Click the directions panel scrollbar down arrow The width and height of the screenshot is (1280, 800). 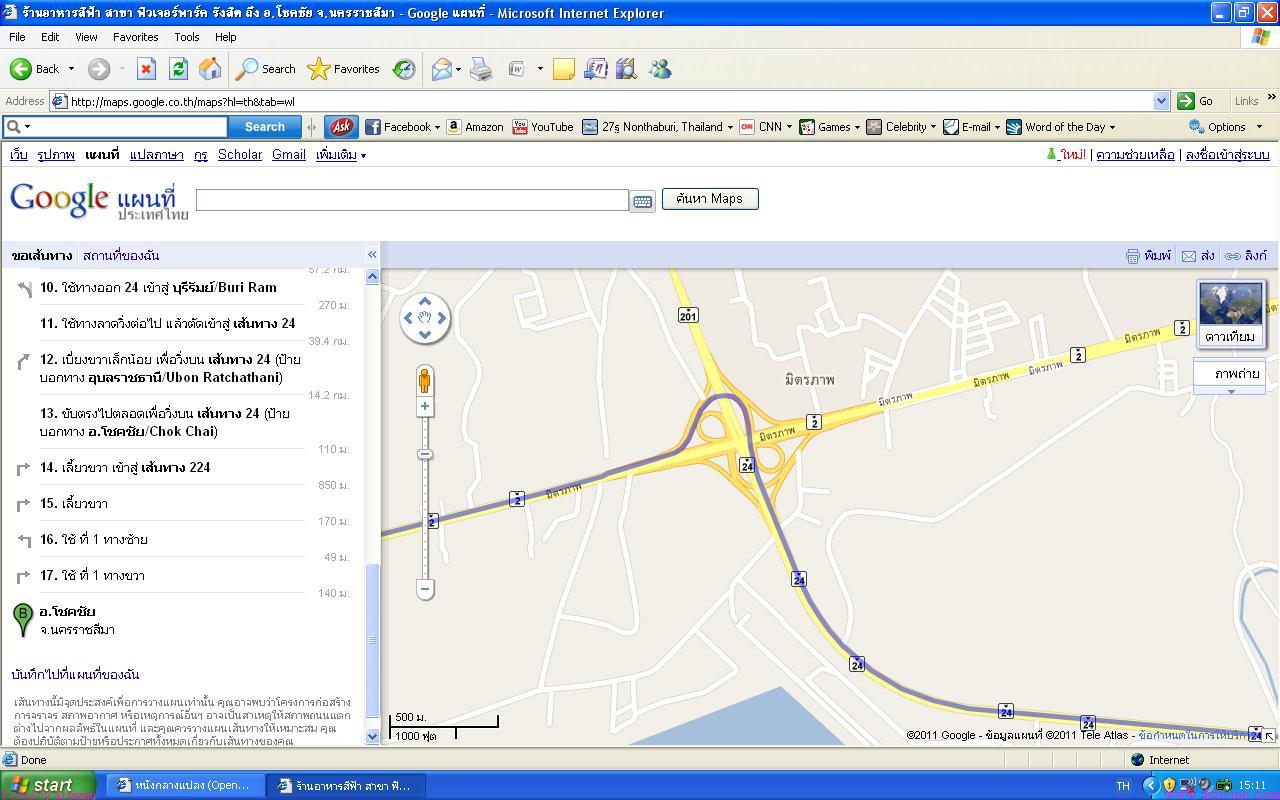point(373,737)
